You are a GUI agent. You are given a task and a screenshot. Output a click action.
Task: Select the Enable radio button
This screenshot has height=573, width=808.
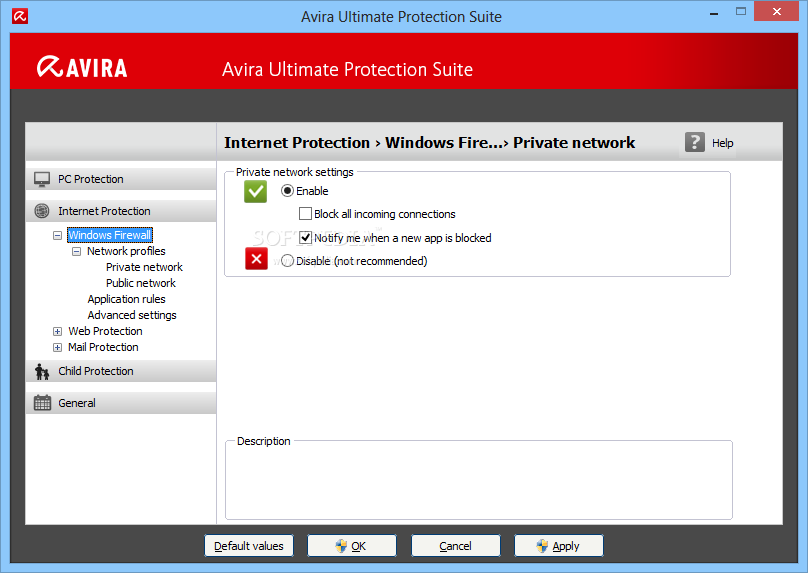pos(288,191)
